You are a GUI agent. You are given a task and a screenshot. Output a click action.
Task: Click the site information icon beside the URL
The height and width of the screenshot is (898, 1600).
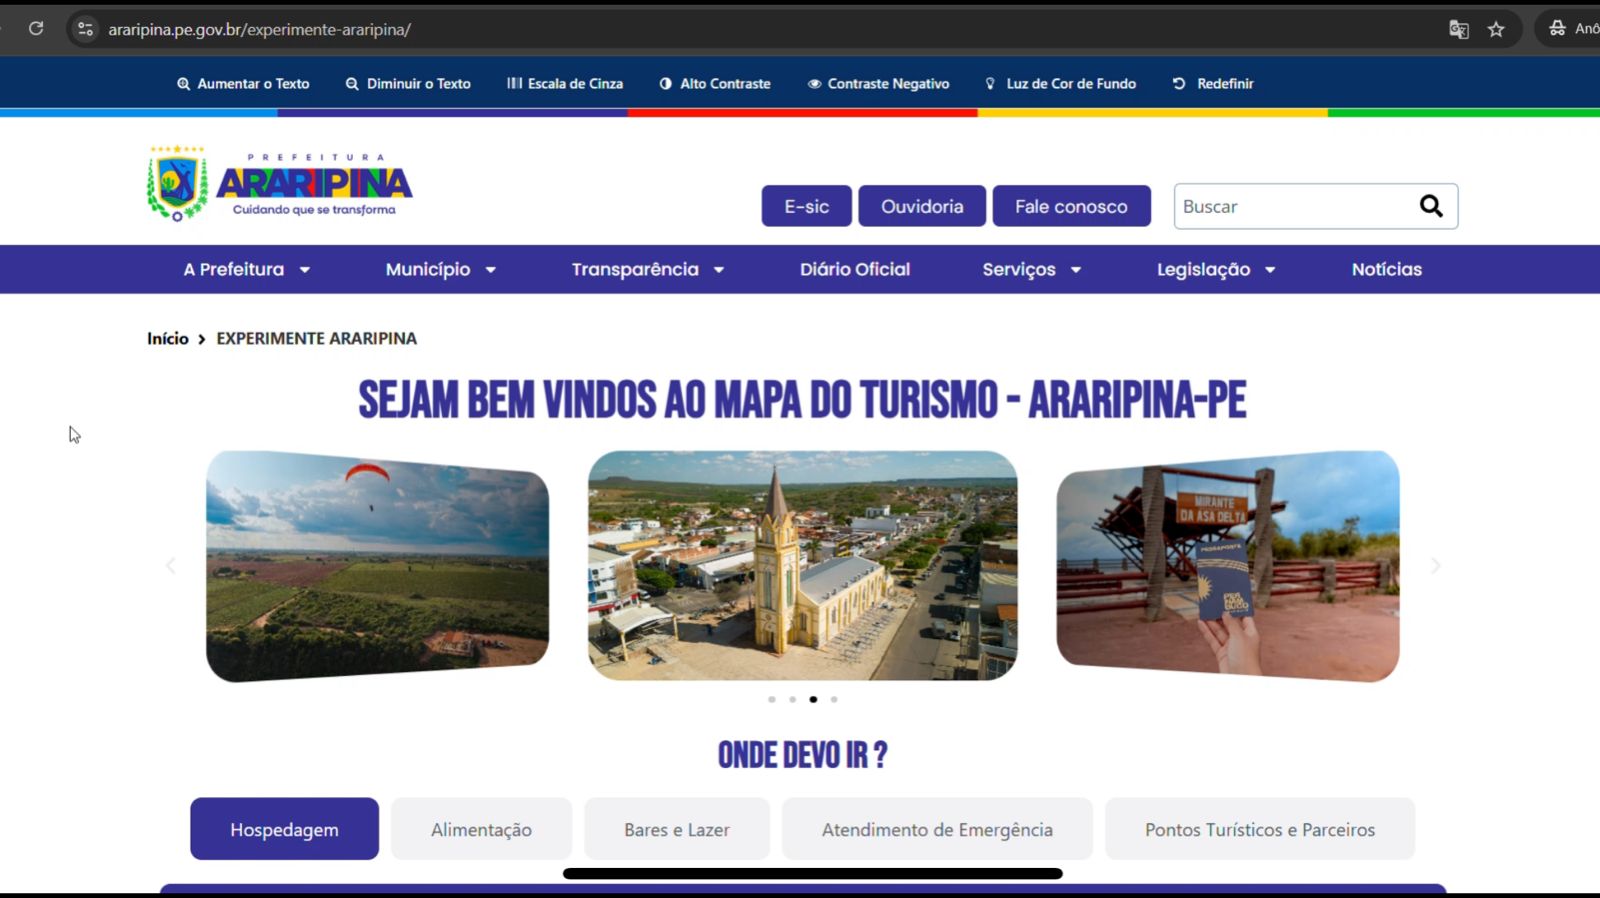86,29
